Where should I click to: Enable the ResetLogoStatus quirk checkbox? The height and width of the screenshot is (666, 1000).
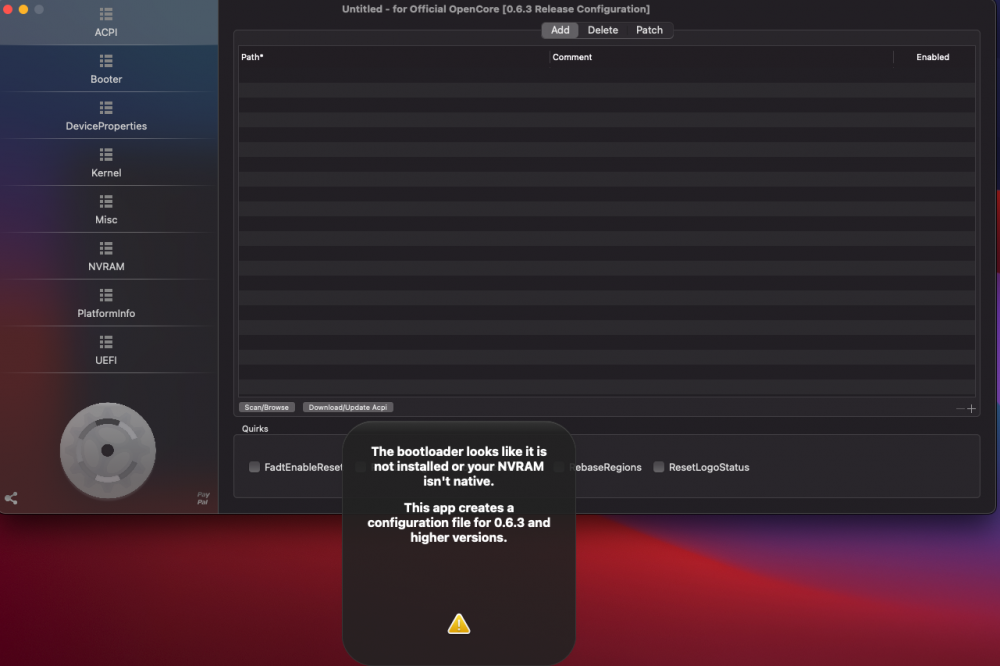659,467
